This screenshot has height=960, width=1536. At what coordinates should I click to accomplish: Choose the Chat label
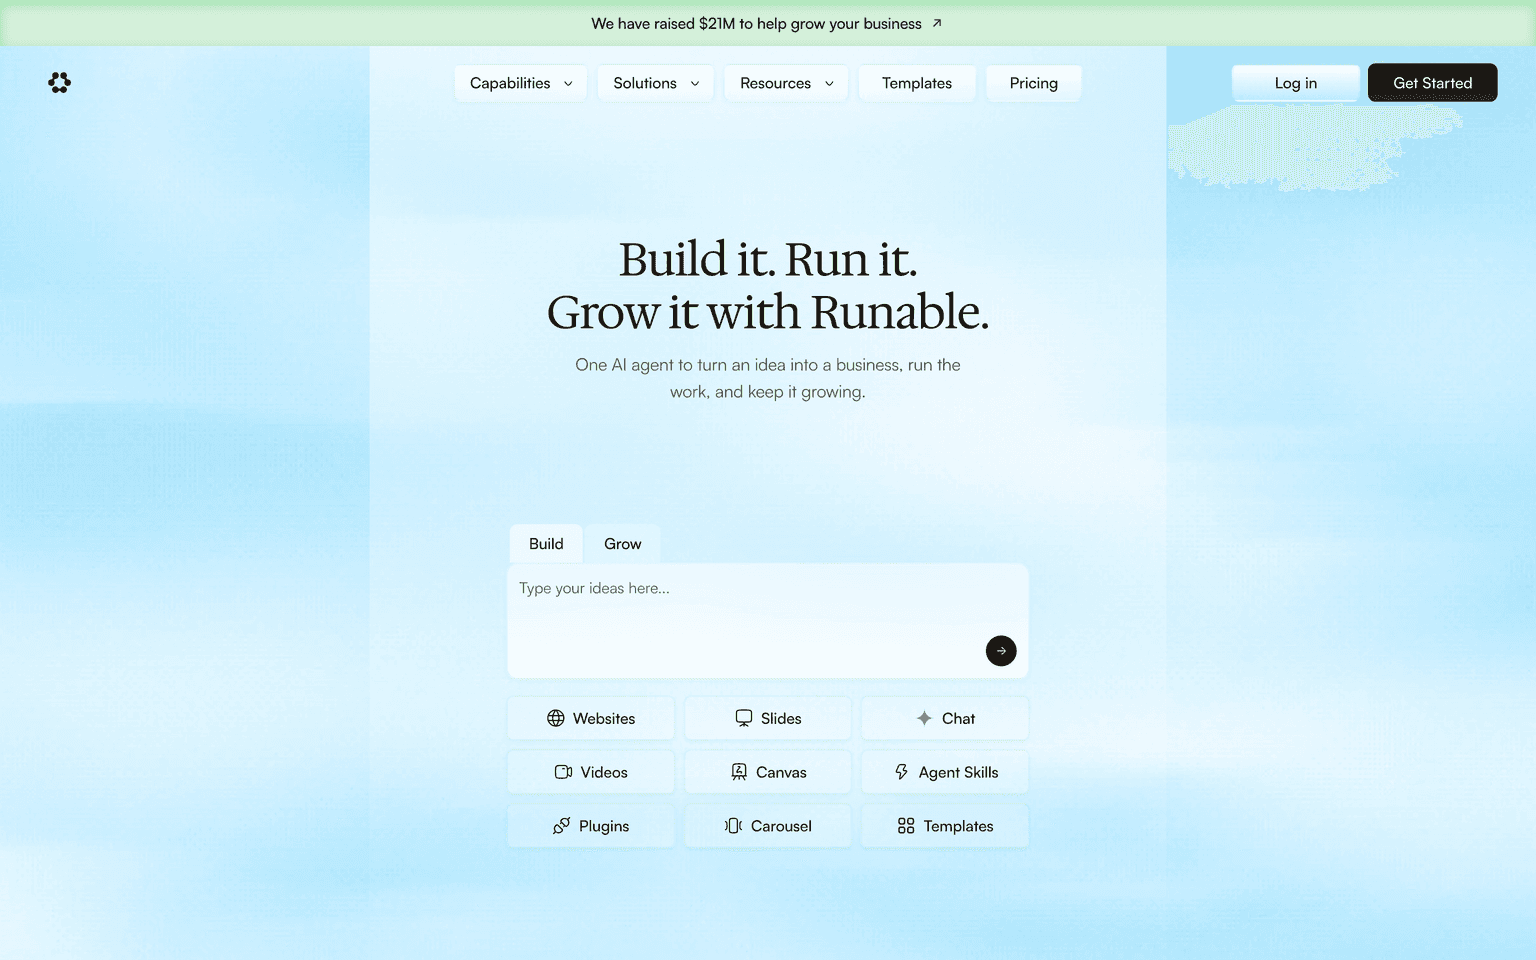click(958, 718)
